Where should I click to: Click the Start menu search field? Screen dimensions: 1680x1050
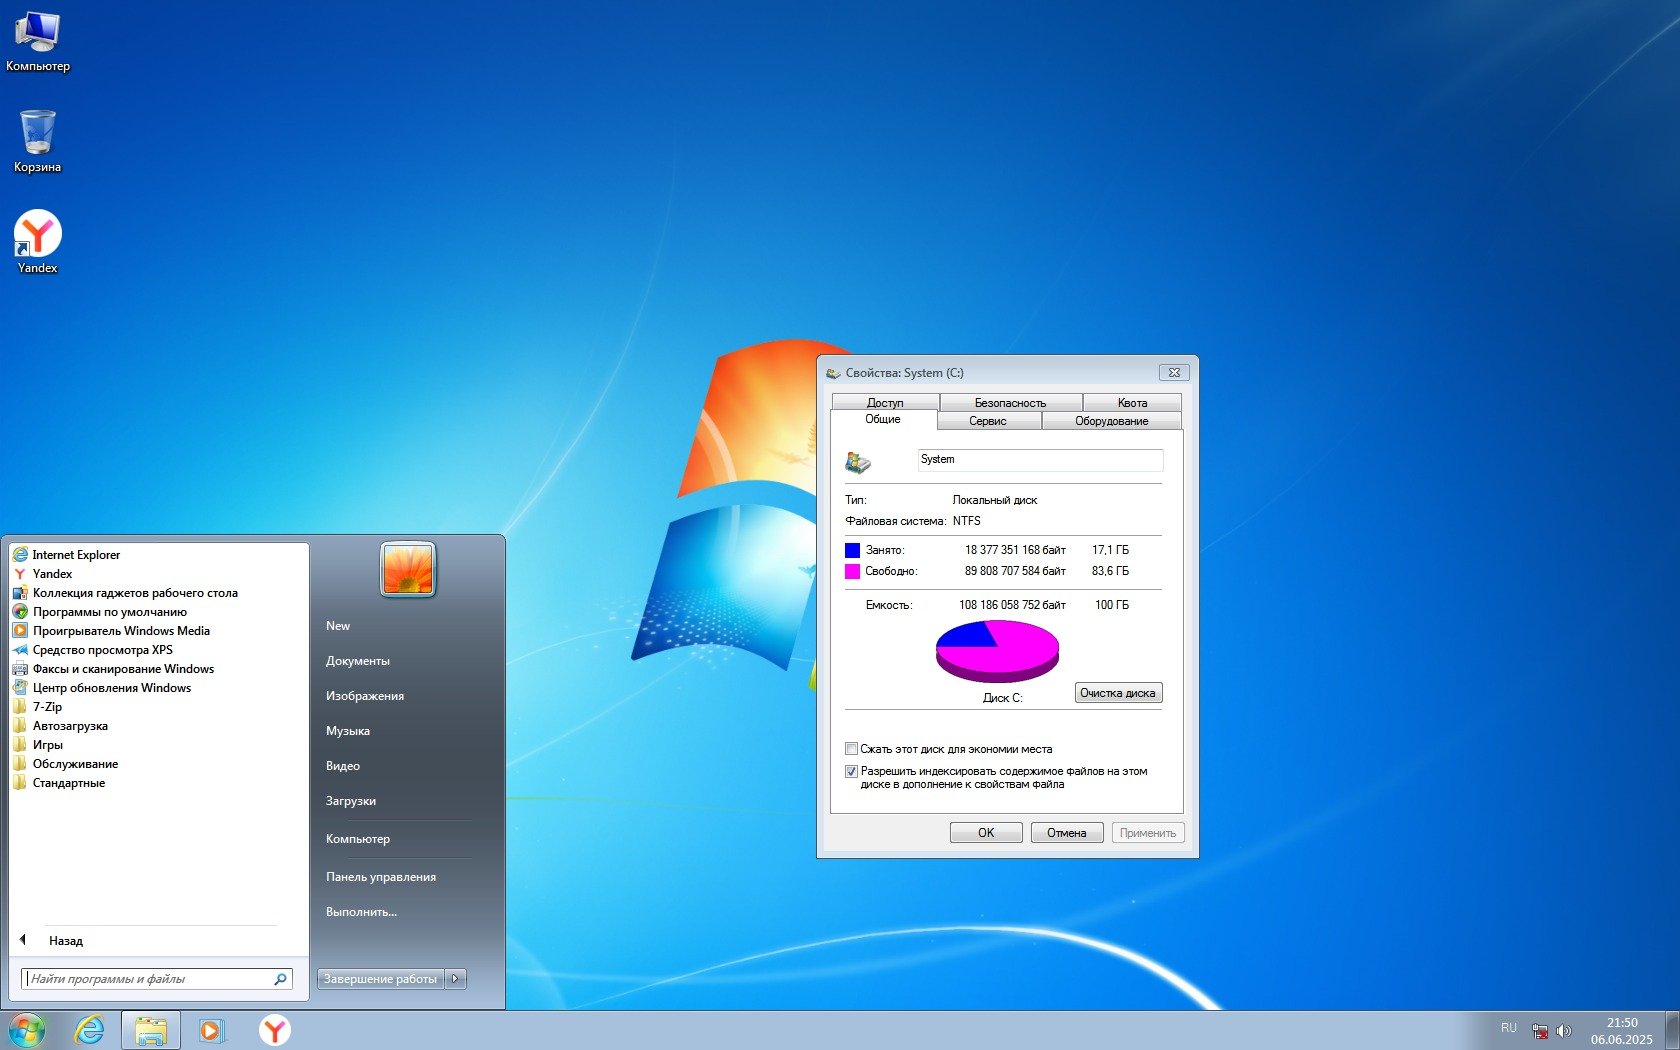150,979
